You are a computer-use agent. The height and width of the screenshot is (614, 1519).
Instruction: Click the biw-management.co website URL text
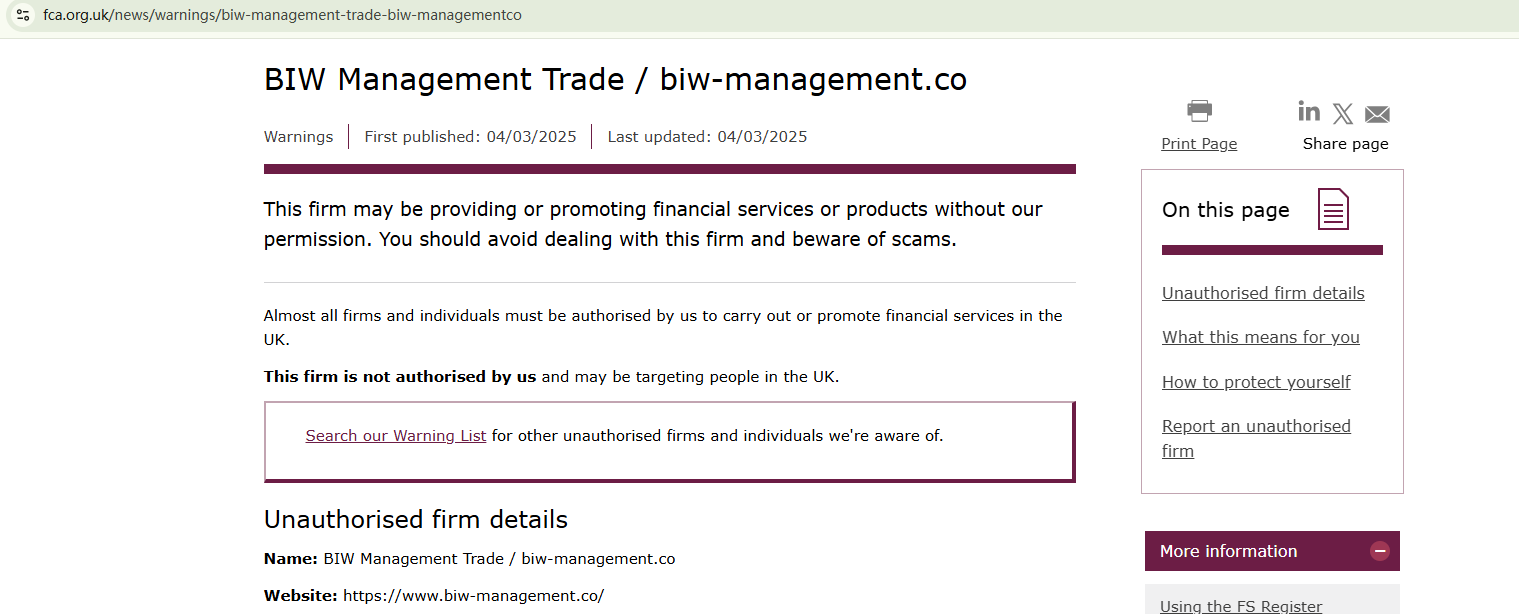tap(473, 596)
